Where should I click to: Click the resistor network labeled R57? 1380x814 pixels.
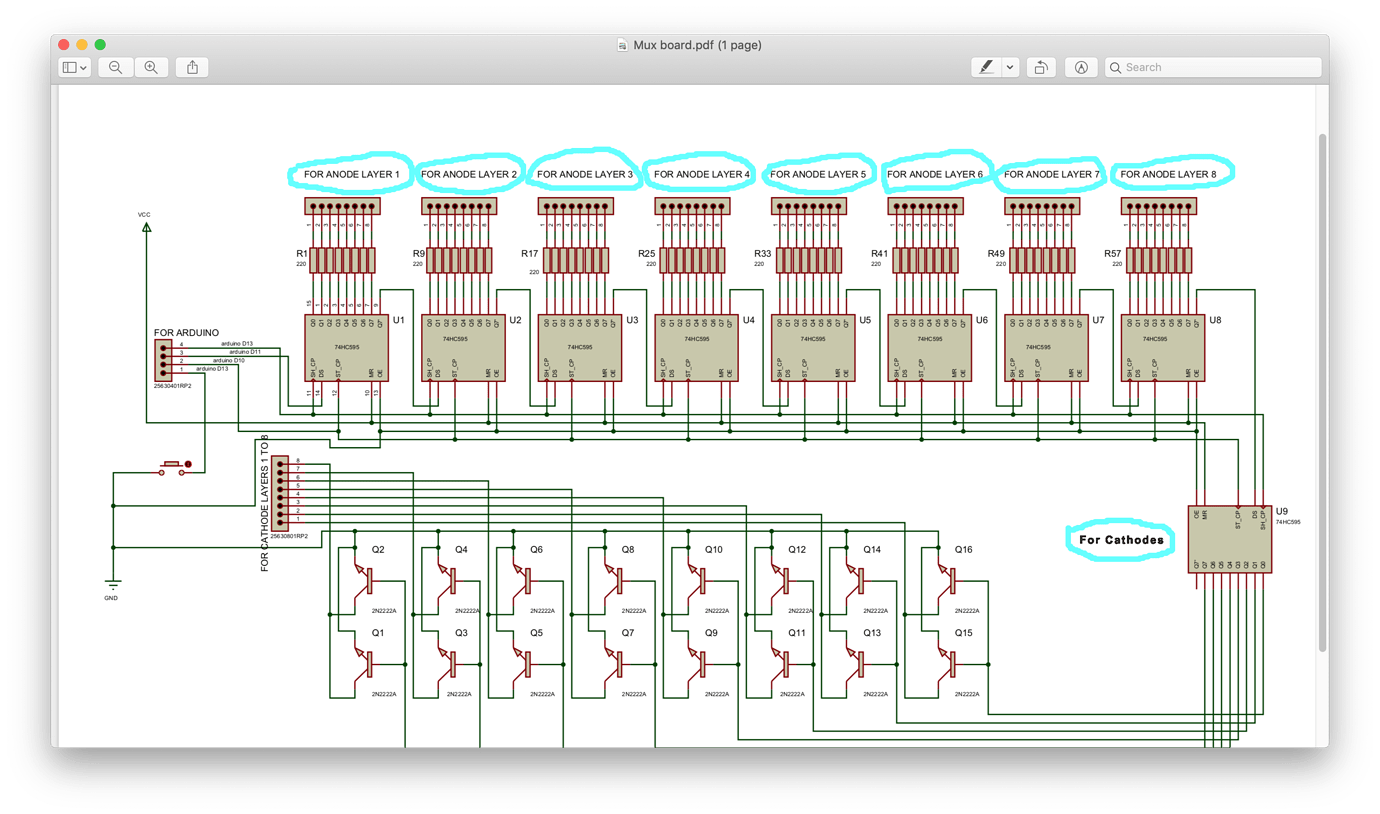(x=1158, y=258)
